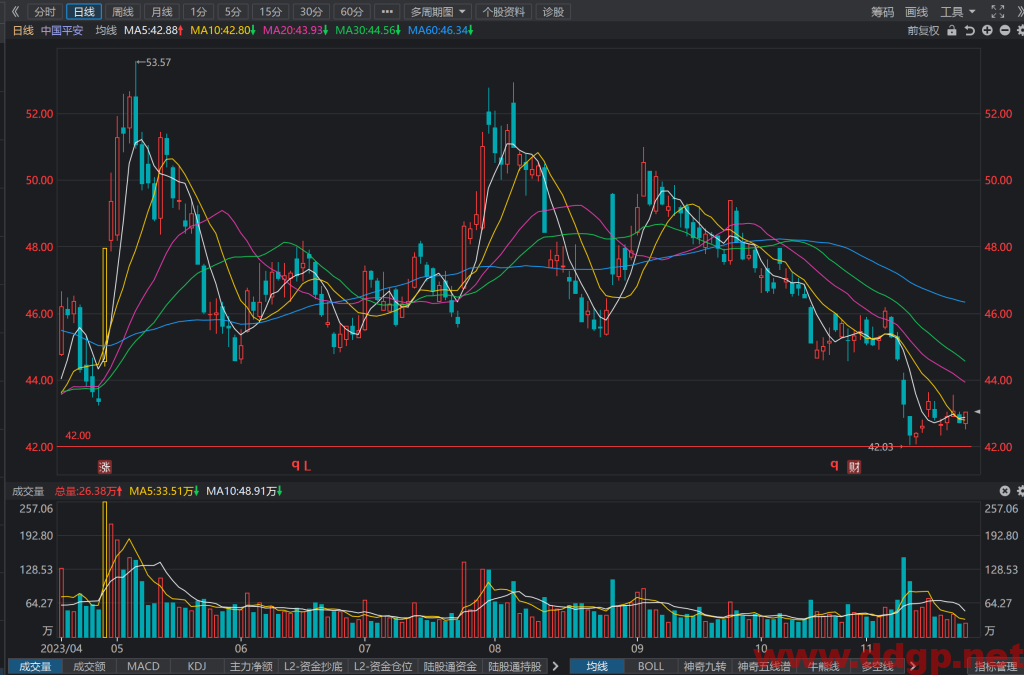Select BOLL main indicator tab

coord(650,667)
